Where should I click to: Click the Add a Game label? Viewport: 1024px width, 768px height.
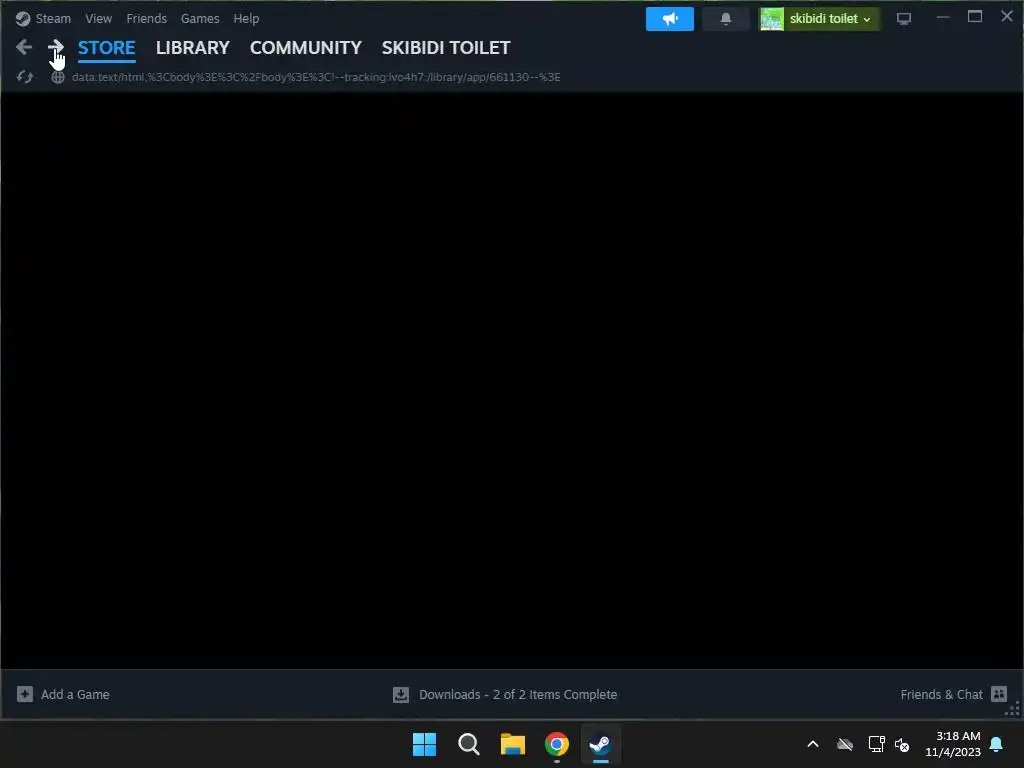point(75,694)
